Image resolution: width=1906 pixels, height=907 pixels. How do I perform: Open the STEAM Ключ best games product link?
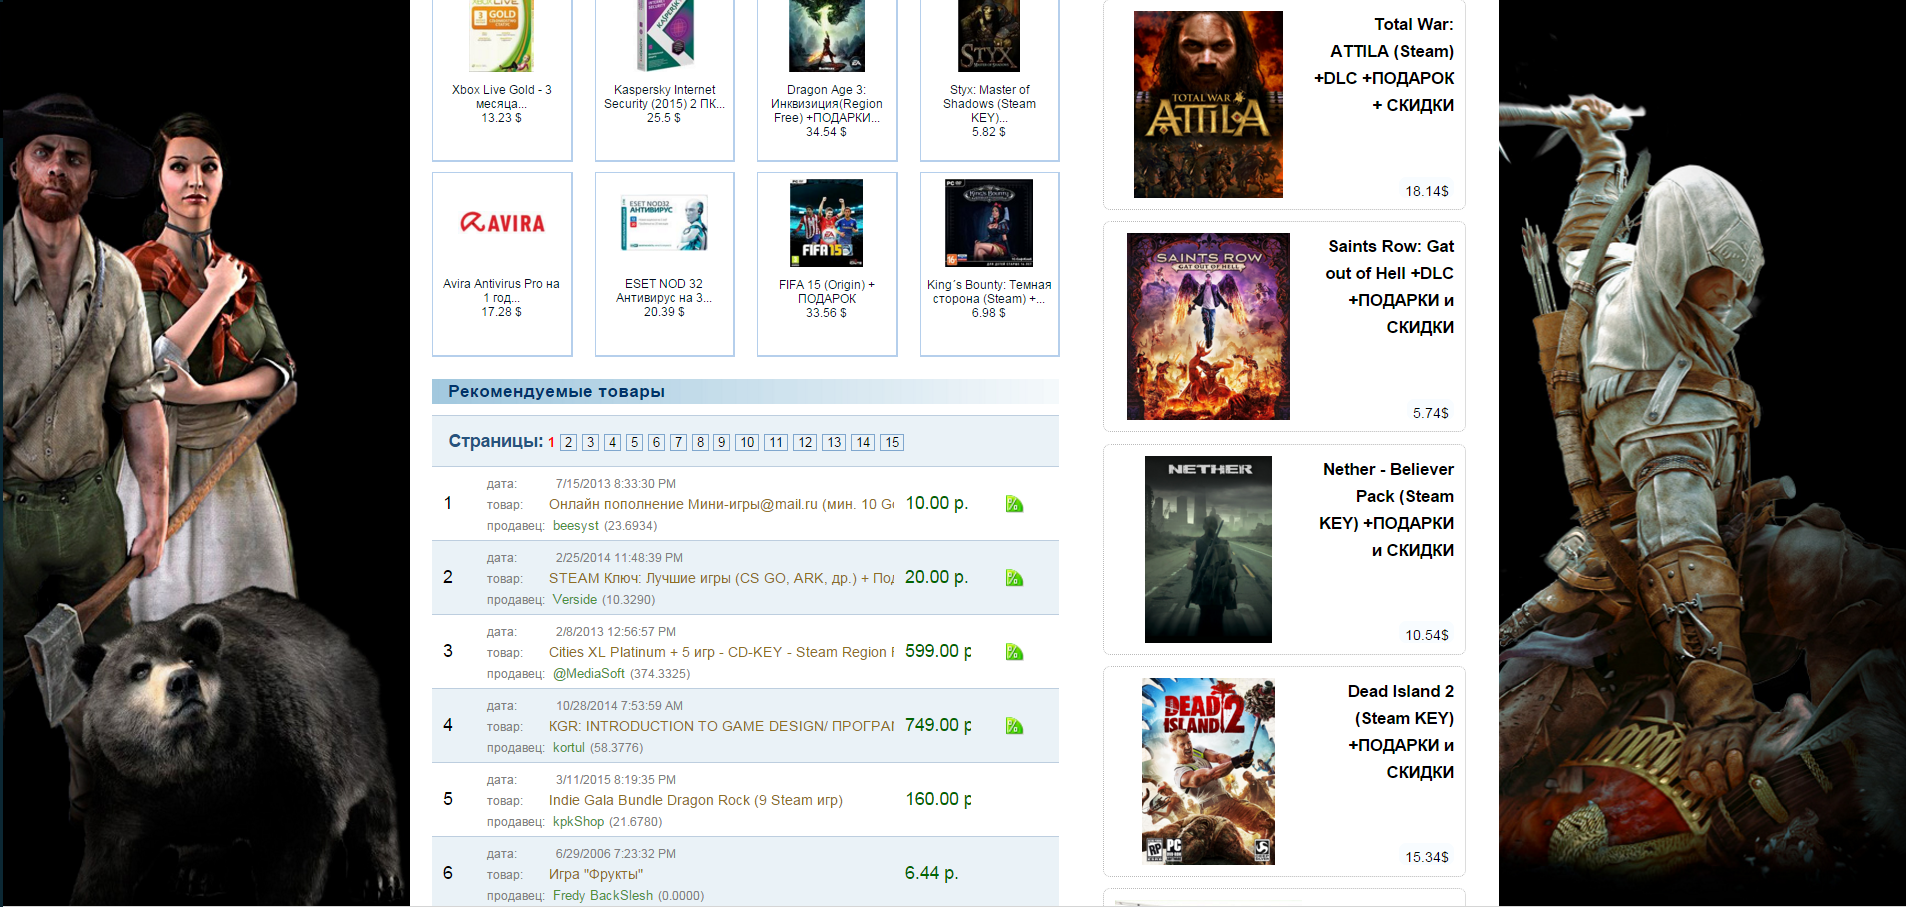[721, 578]
